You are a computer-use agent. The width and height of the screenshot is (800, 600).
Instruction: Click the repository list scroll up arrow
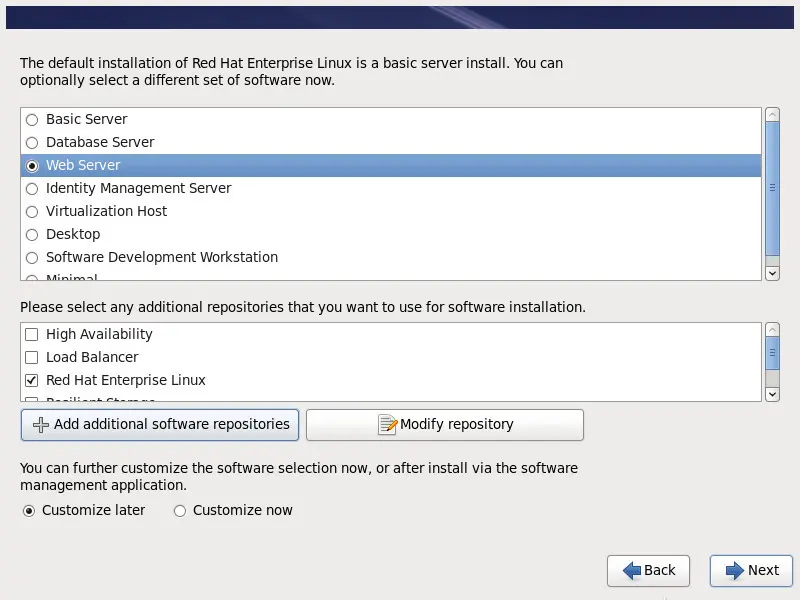[772, 330]
